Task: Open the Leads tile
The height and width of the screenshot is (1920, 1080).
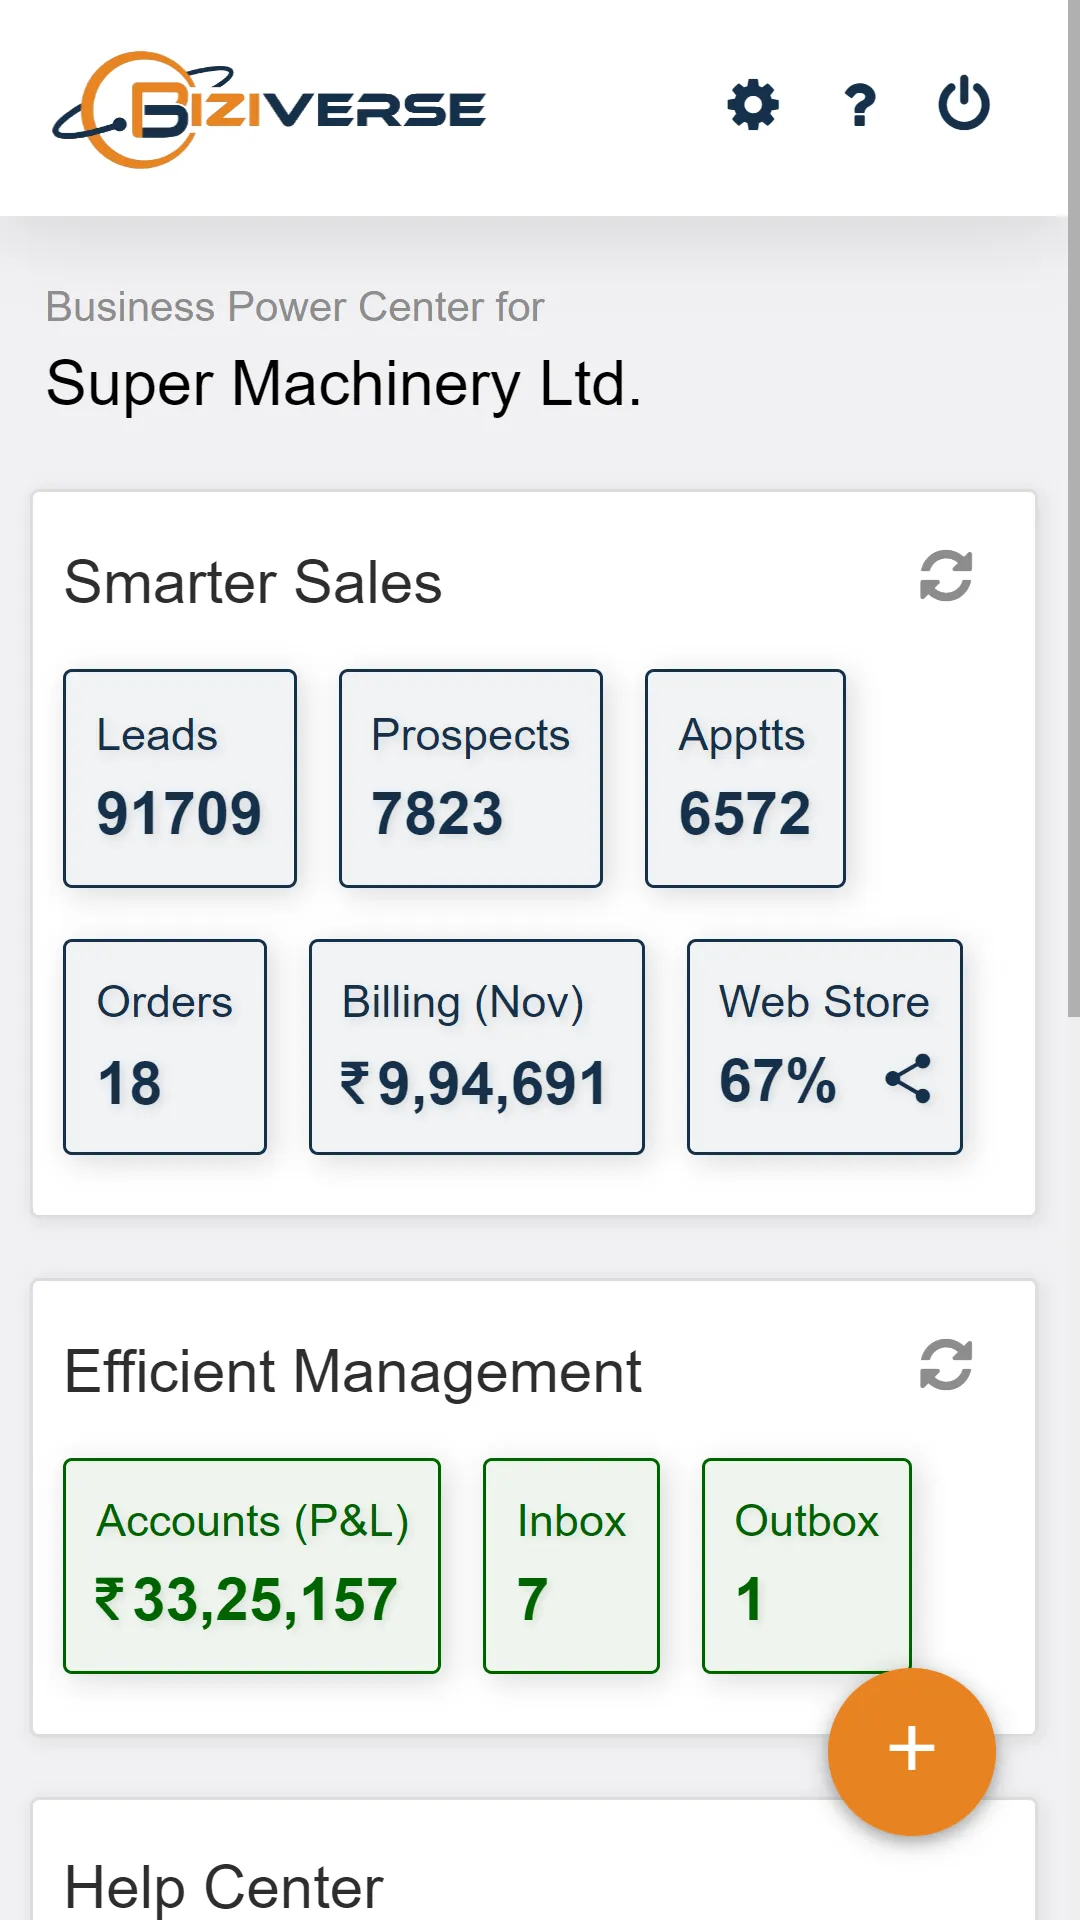Action: 180,778
